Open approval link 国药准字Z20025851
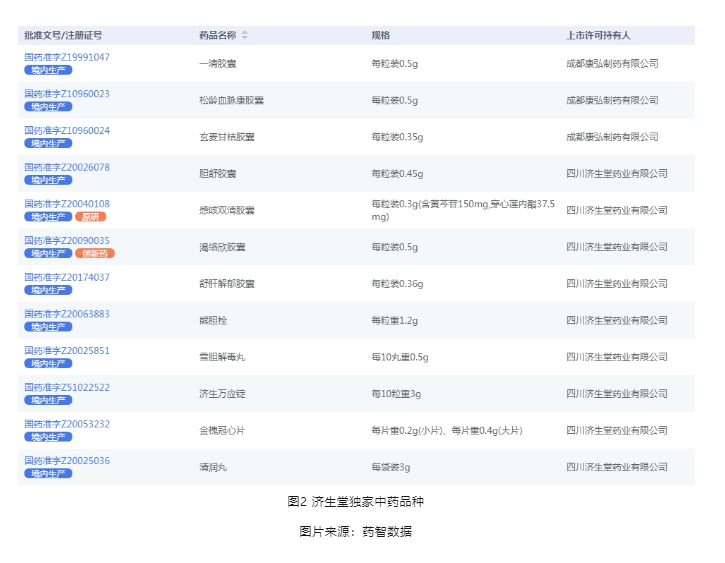The image size is (725, 563). pos(67,351)
